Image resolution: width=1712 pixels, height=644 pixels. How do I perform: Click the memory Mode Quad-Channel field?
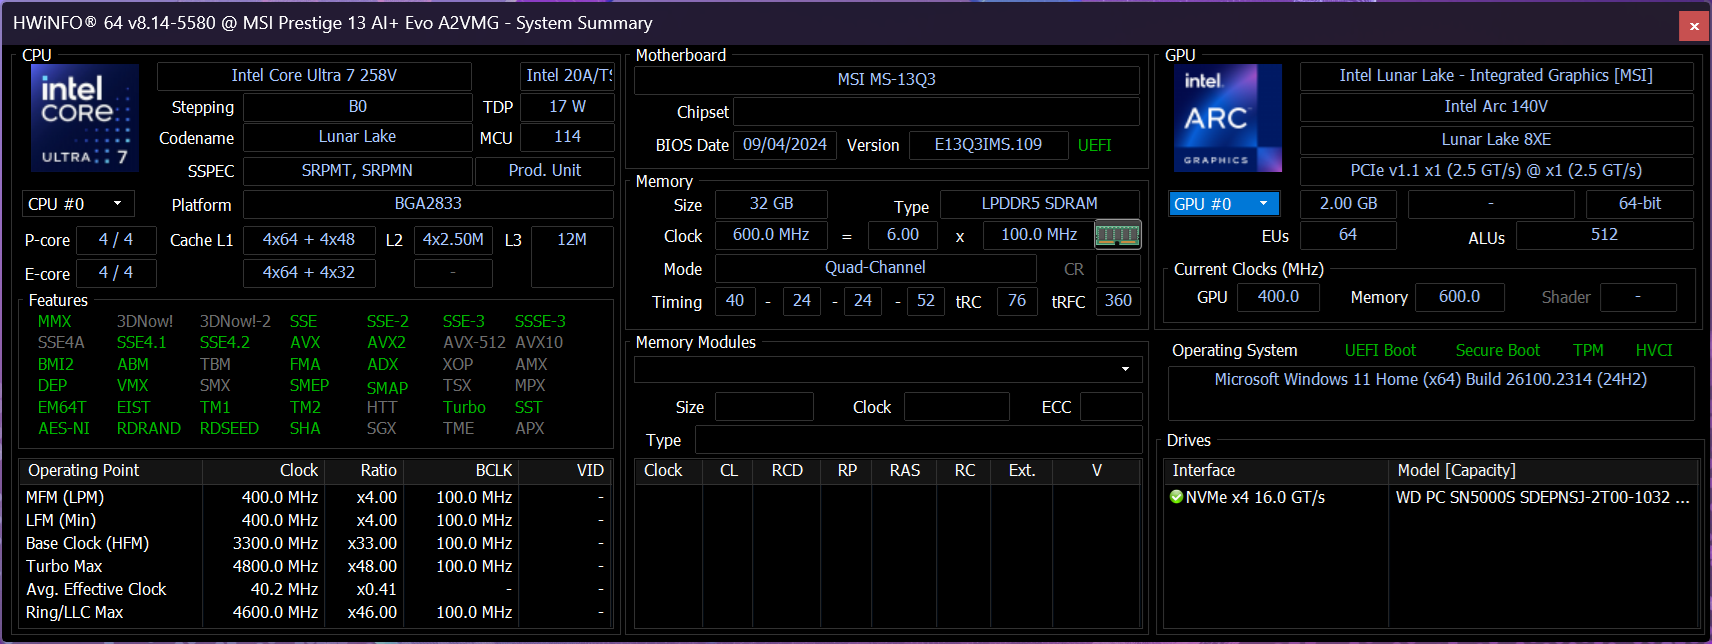pyautogui.click(x=875, y=268)
